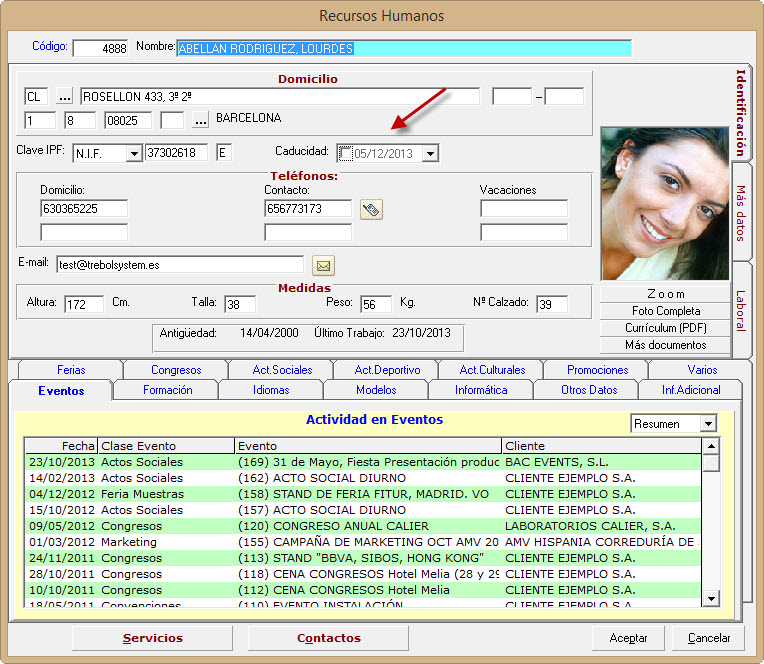This screenshot has height=664, width=764.
Task: Click the address field ROSELLON 433
Action: click(x=280, y=96)
